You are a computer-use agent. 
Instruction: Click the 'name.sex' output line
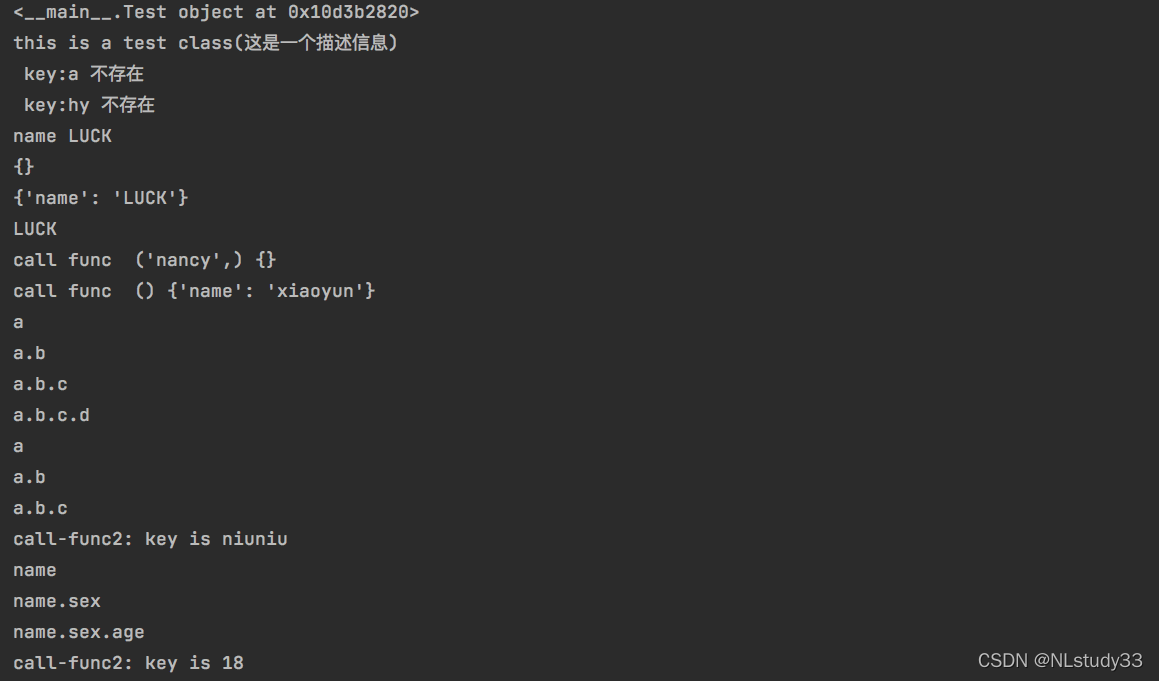(x=57, y=601)
